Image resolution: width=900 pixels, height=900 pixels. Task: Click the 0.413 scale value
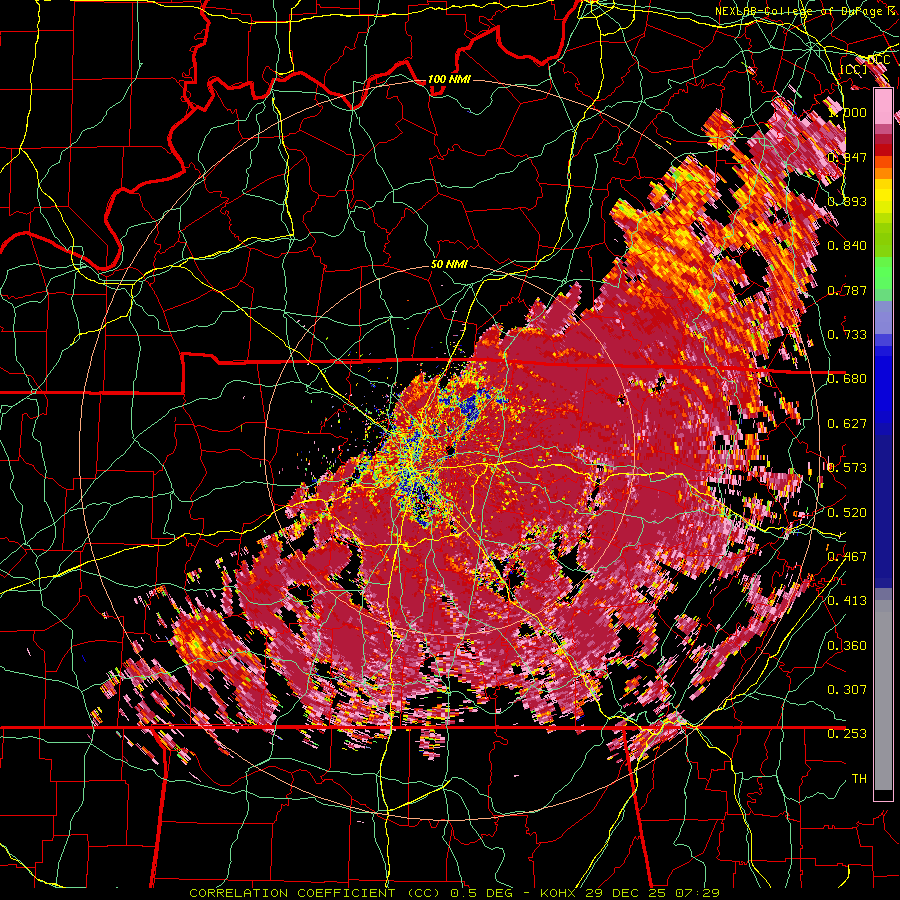tap(847, 601)
